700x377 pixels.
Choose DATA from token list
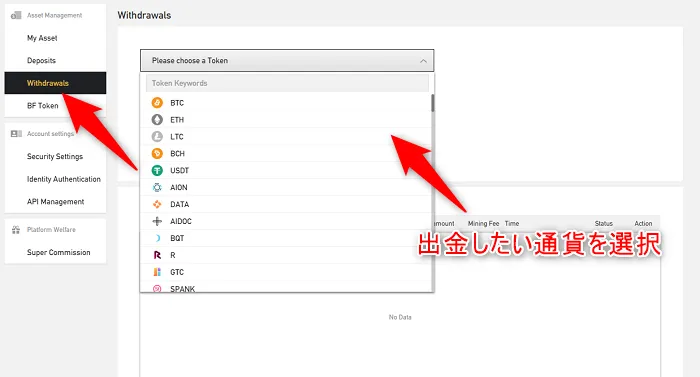tap(286, 205)
